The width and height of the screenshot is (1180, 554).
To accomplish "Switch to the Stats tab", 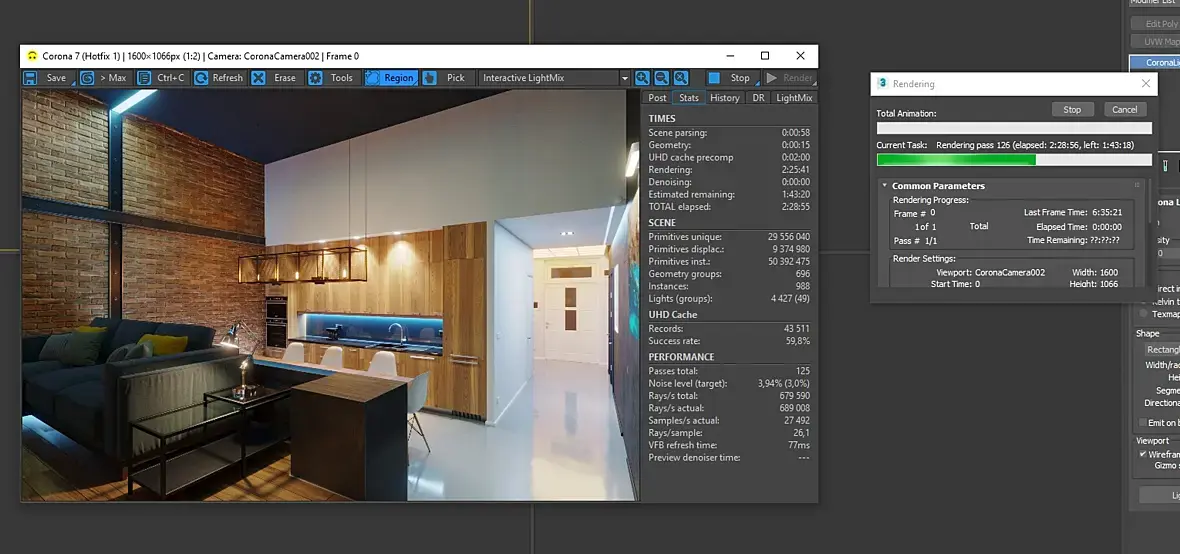I will pos(689,98).
